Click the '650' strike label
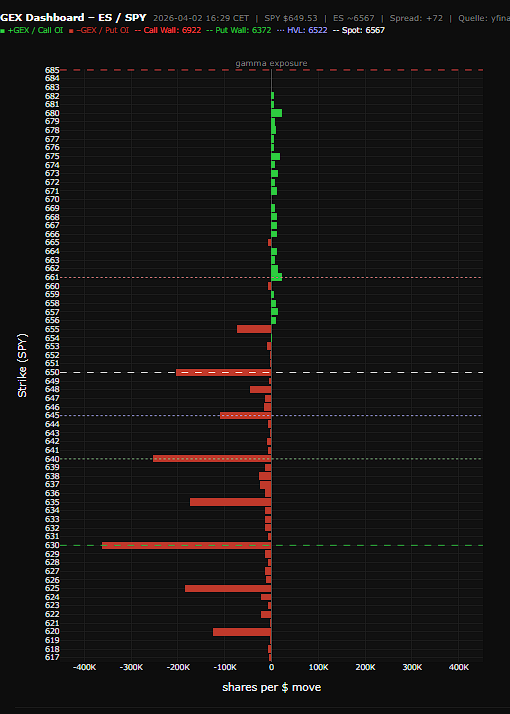The width and height of the screenshot is (510, 714). pos(52,372)
